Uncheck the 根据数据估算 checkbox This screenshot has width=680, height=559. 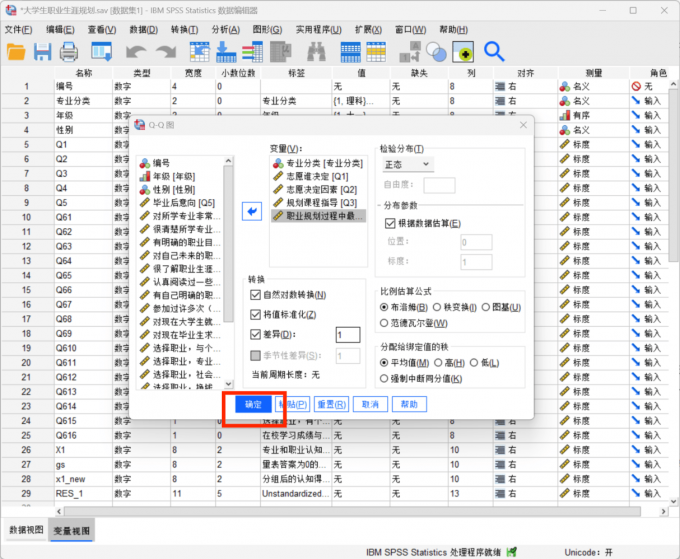tap(390, 222)
